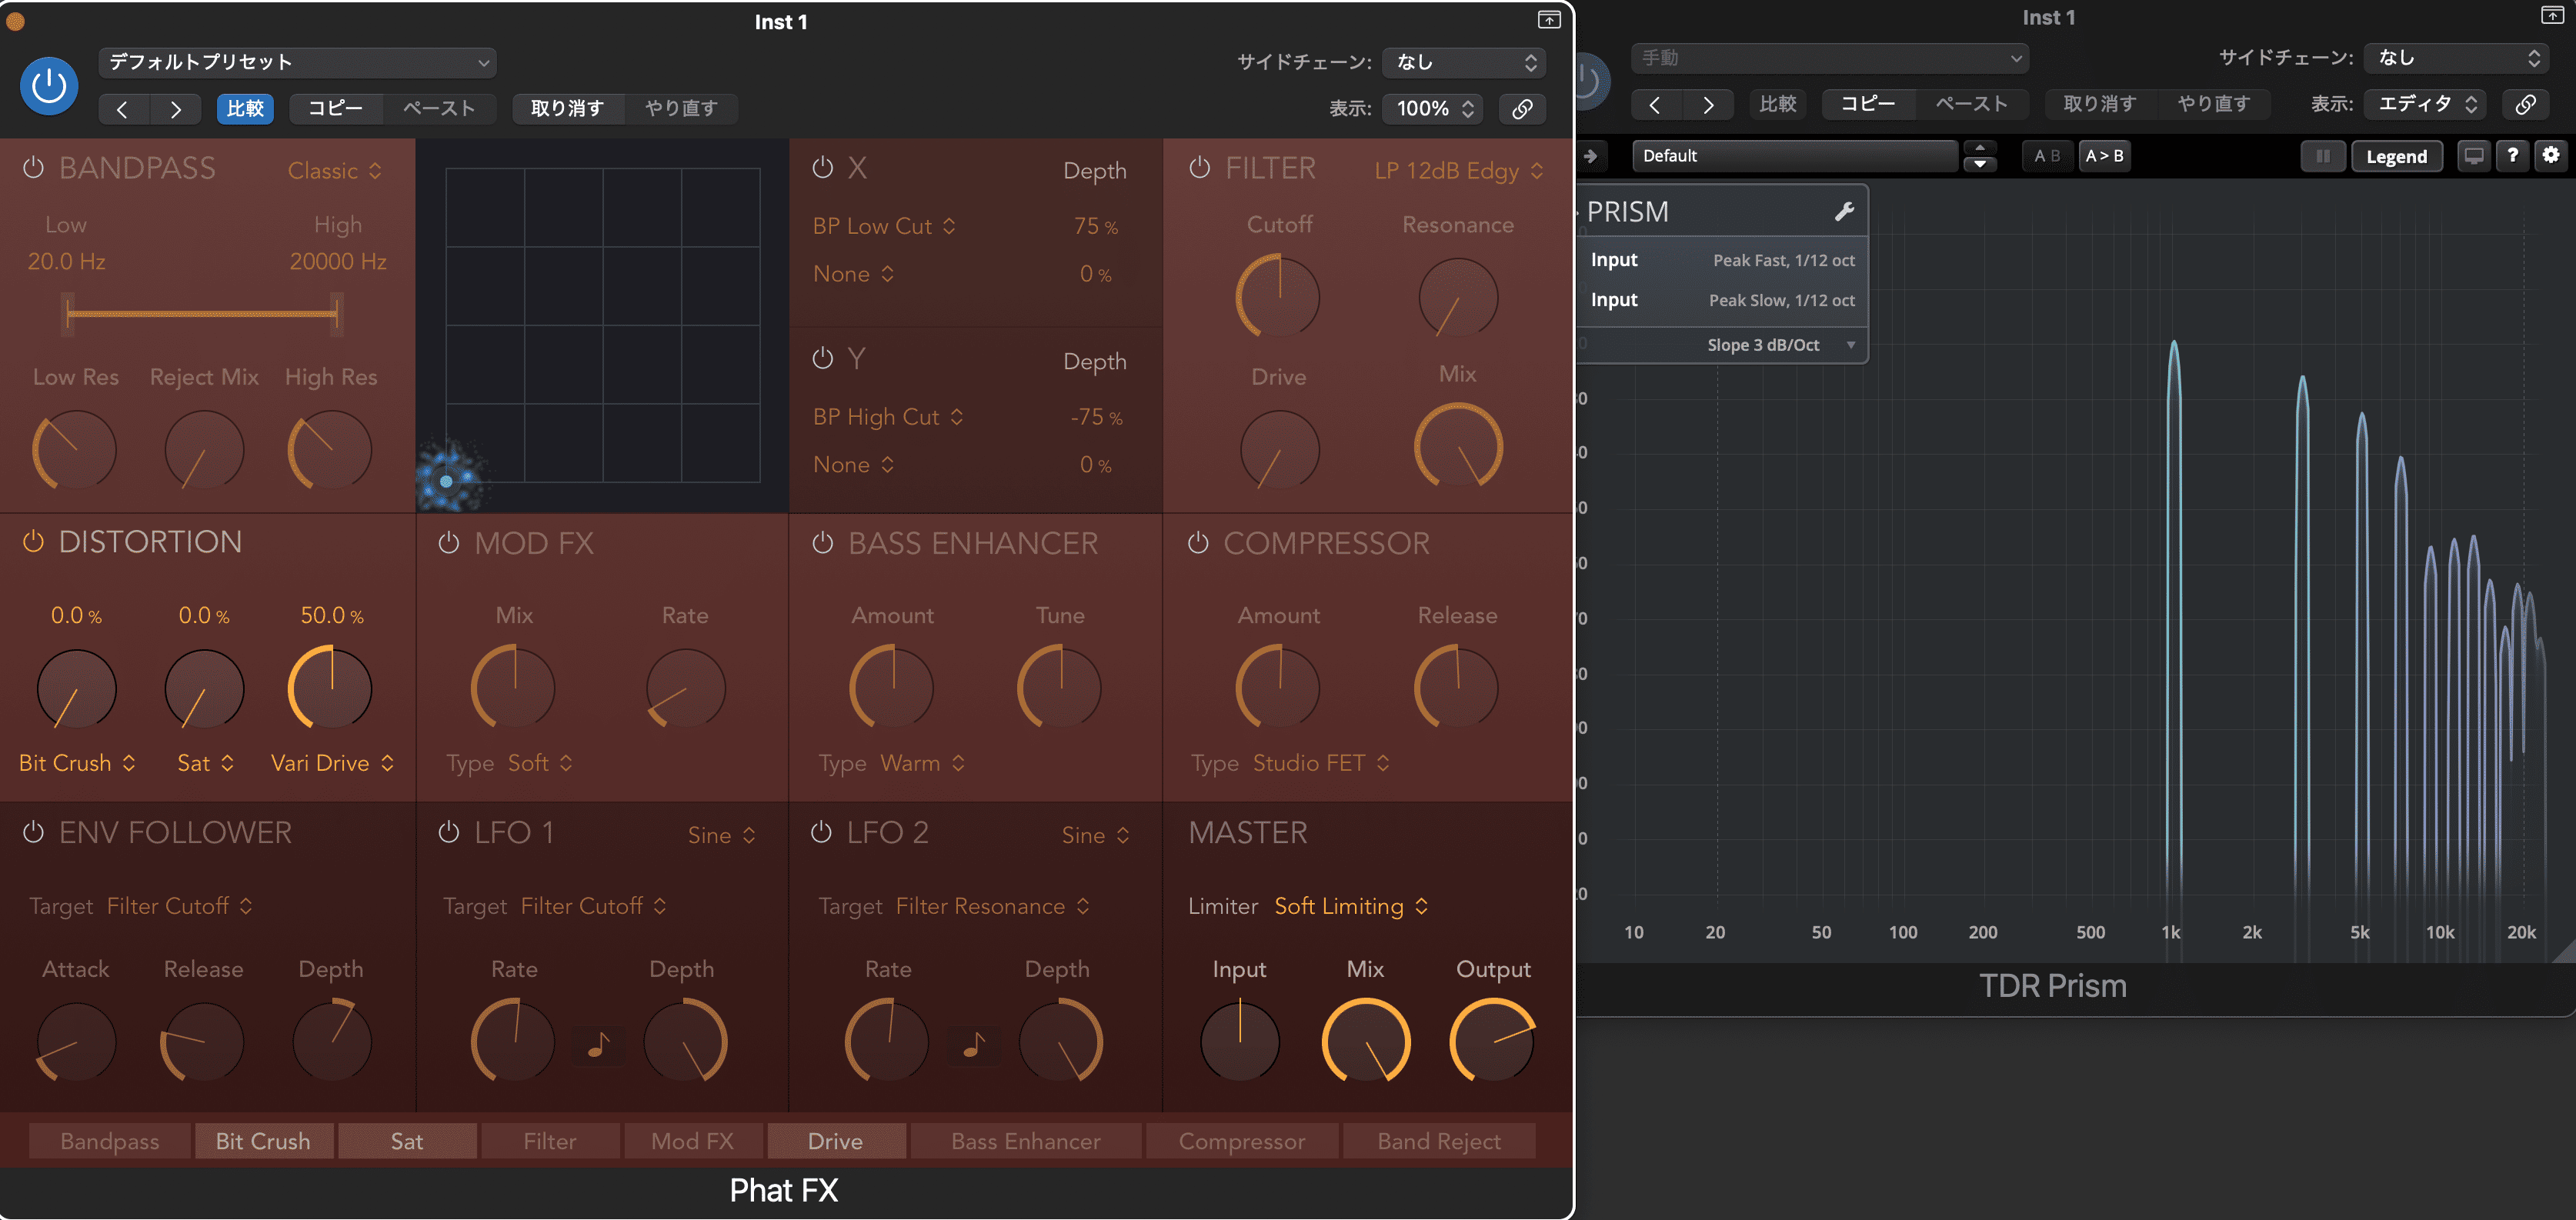Viewport: 2576px width, 1220px height.
Task: Click the XY pad blue puck
Action: tap(446, 481)
